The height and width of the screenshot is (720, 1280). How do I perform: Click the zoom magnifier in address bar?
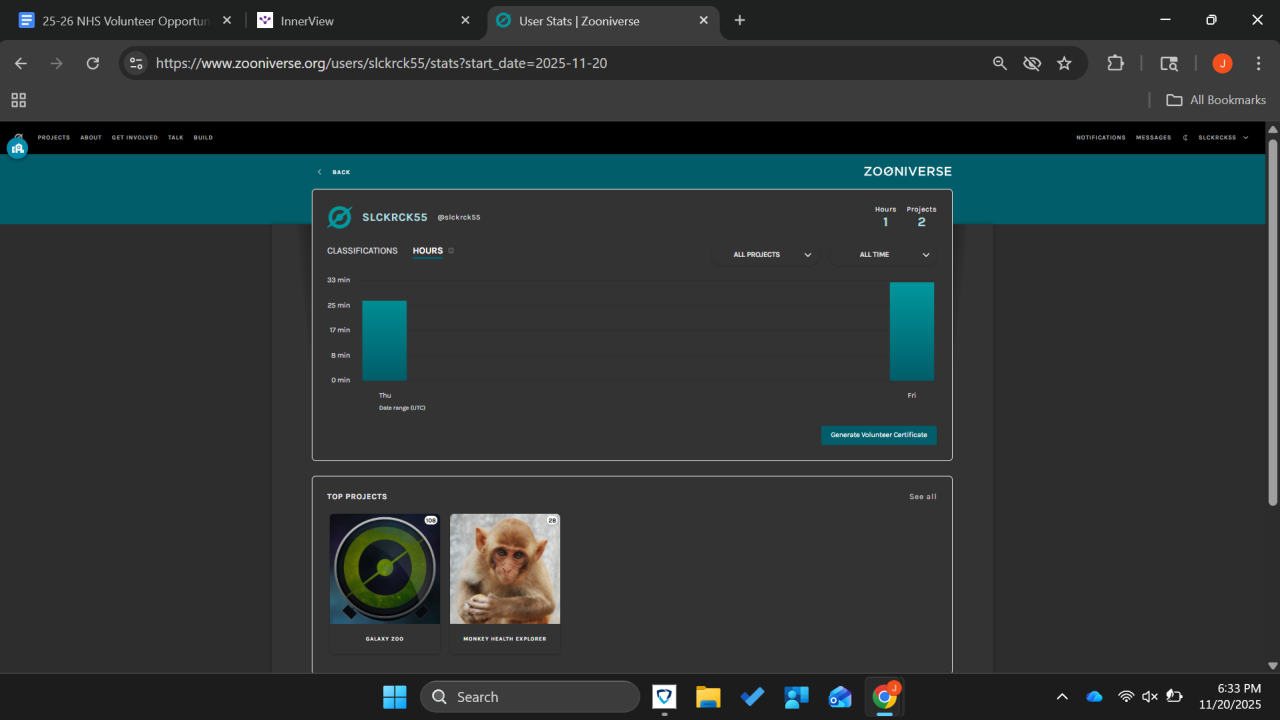[999, 63]
